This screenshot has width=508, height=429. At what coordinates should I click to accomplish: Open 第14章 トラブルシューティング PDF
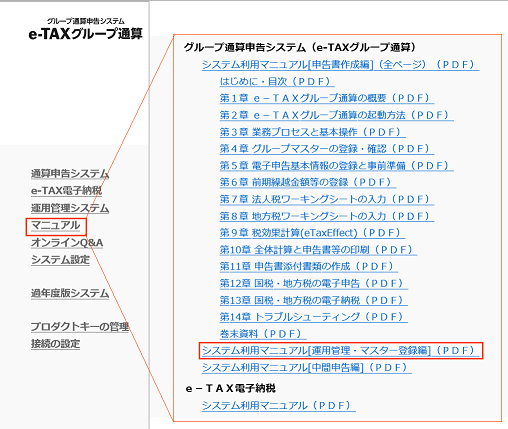[x=314, y=317]
